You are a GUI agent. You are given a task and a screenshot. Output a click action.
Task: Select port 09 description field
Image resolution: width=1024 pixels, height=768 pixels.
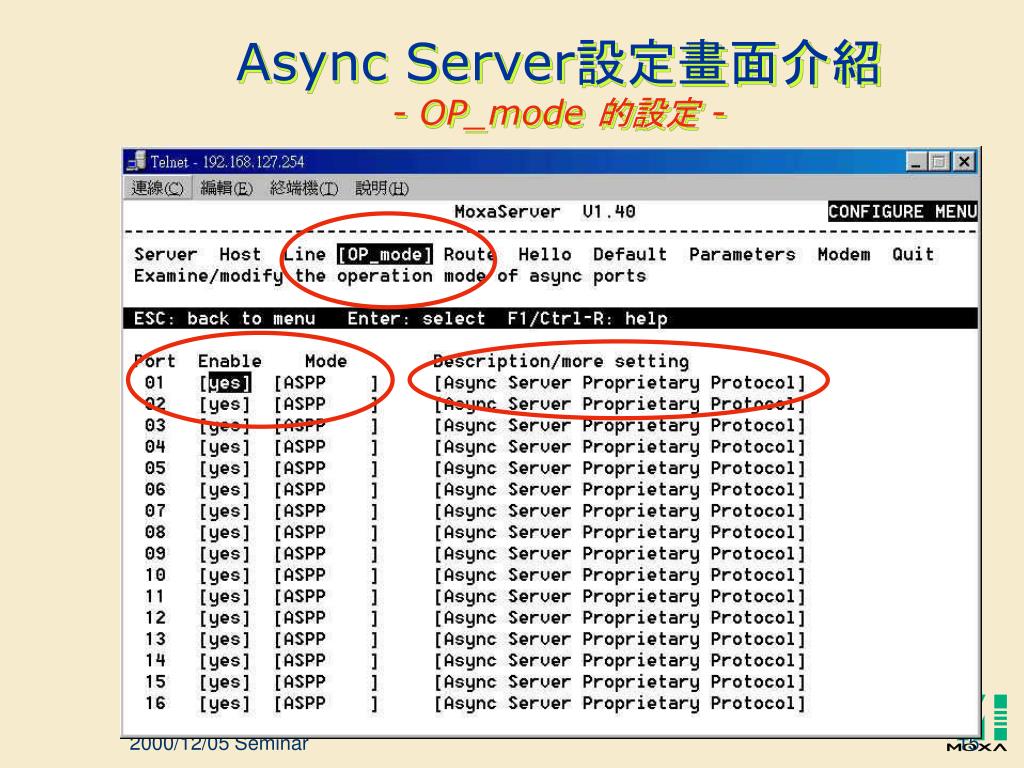620,554
